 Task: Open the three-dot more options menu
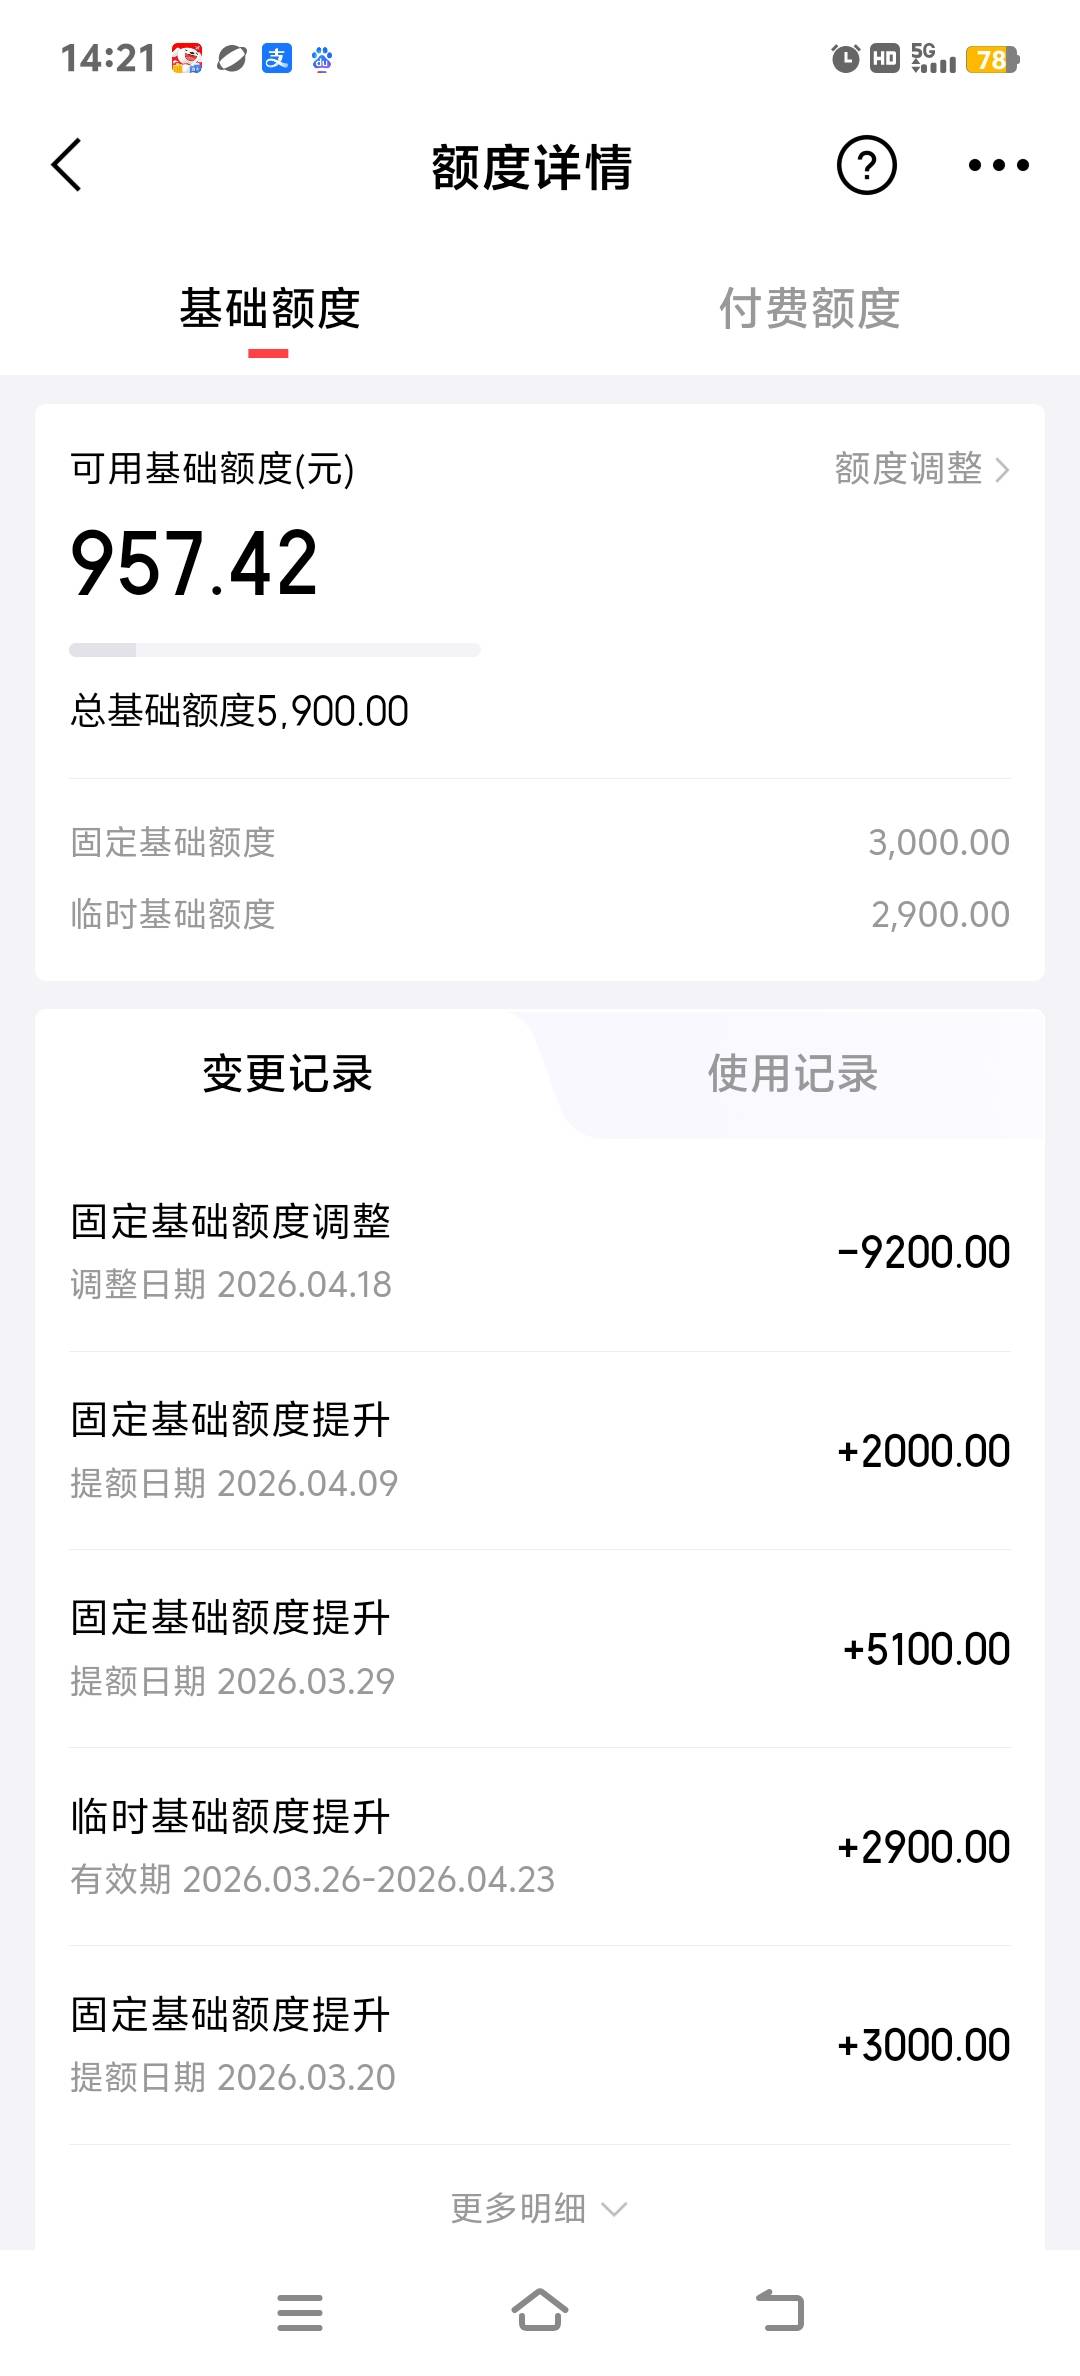tap(998, 165)
